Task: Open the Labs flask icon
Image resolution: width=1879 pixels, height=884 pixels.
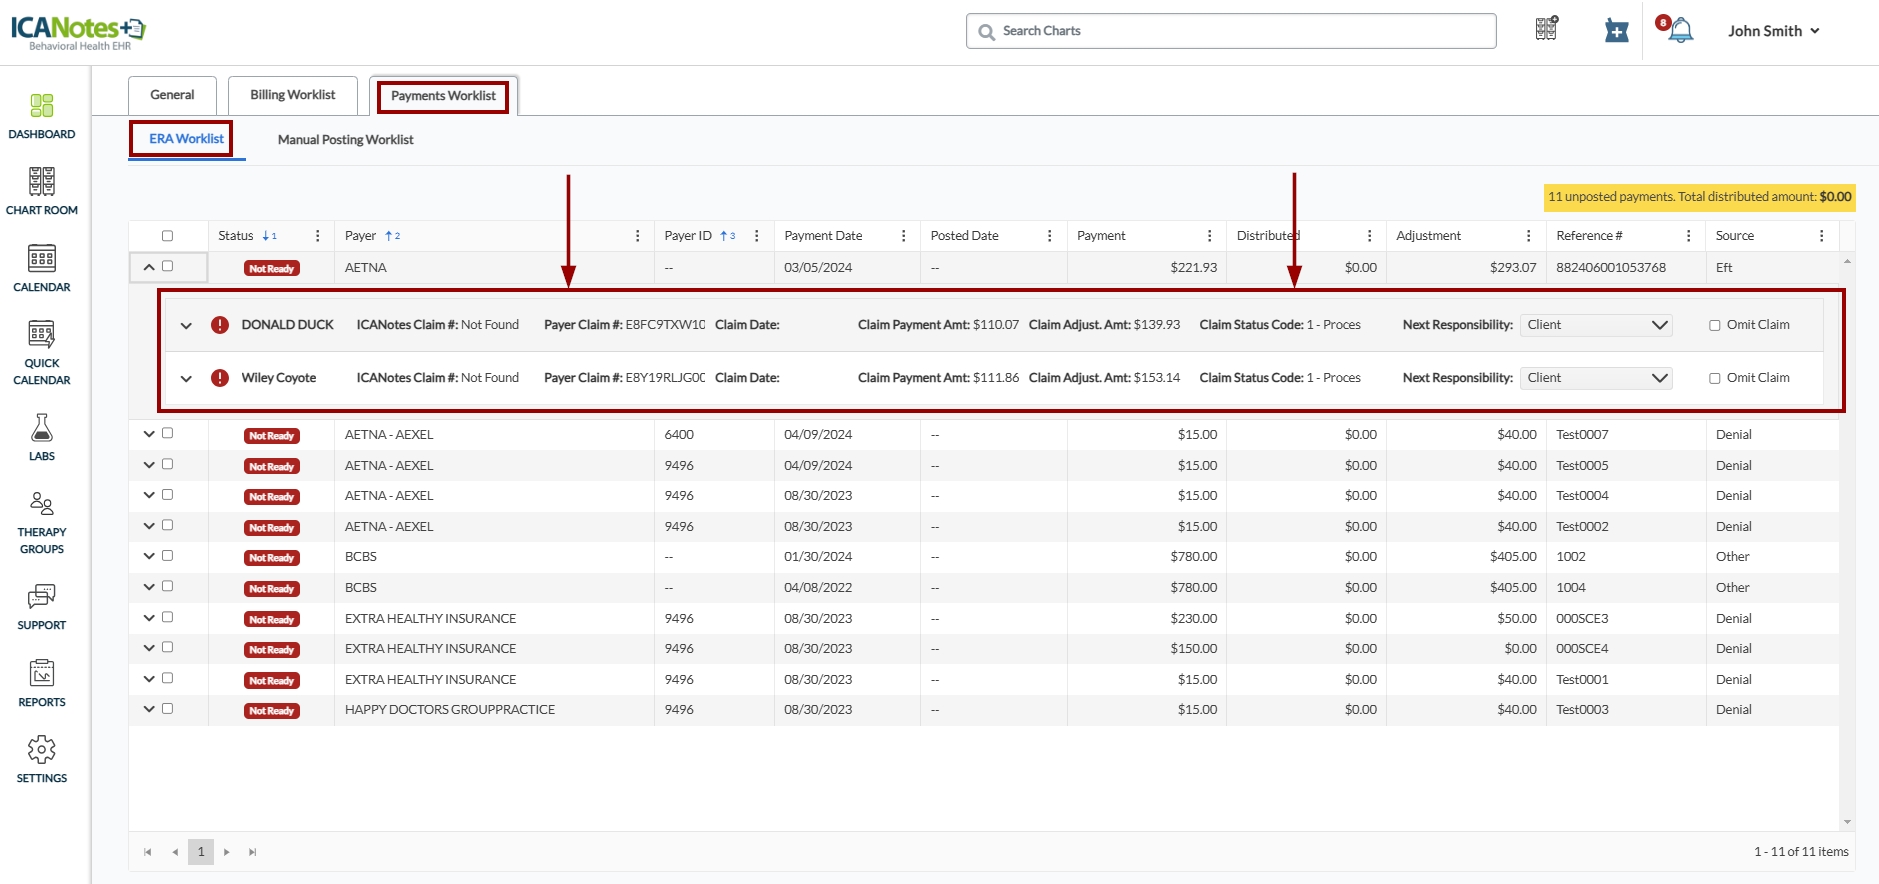Action: (x=42, y=429)
